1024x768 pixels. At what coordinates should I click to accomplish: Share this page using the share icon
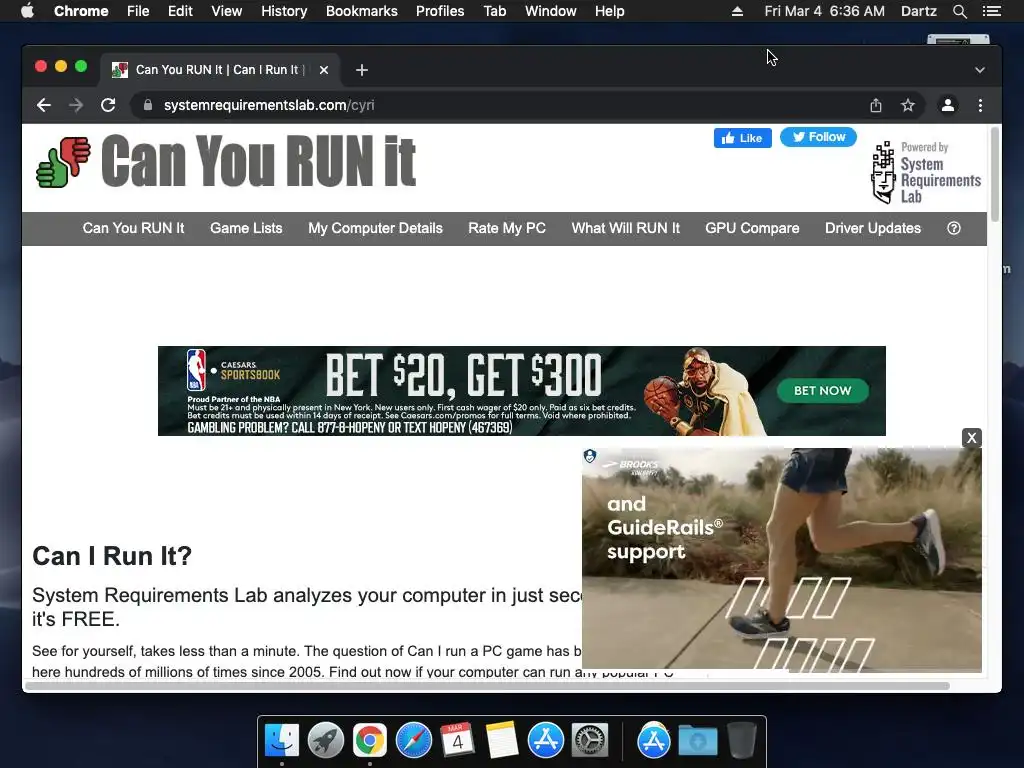tap(876, 105)
